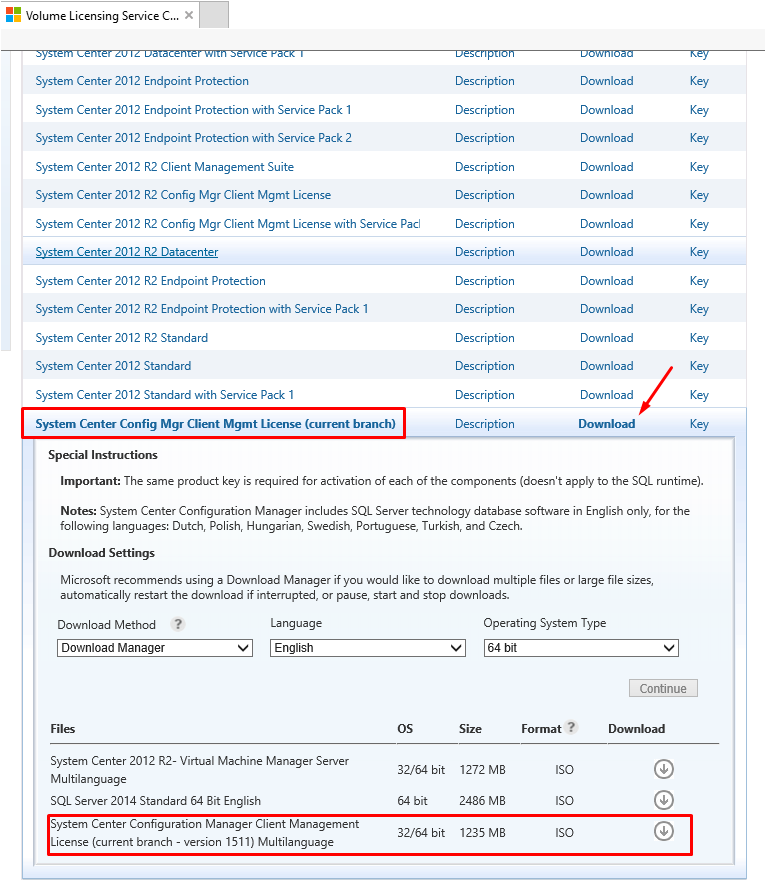Click download icon for Configuration Manager Client Management License
This screenshot has width=768, height=889.
point(663,832)
